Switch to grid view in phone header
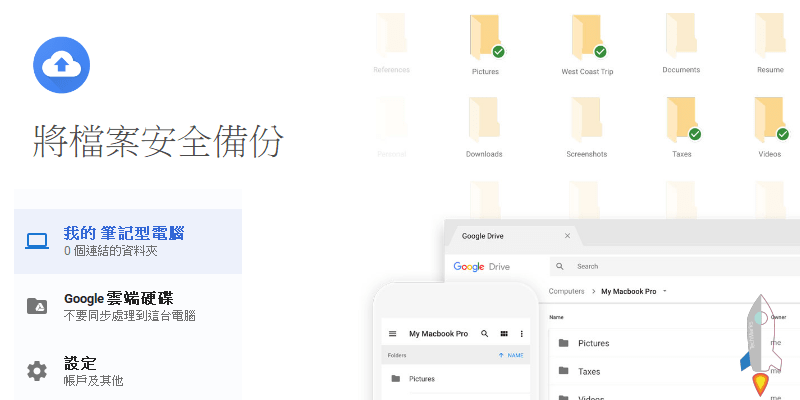This screenshot has width=800, height=400. coord(504,333)
